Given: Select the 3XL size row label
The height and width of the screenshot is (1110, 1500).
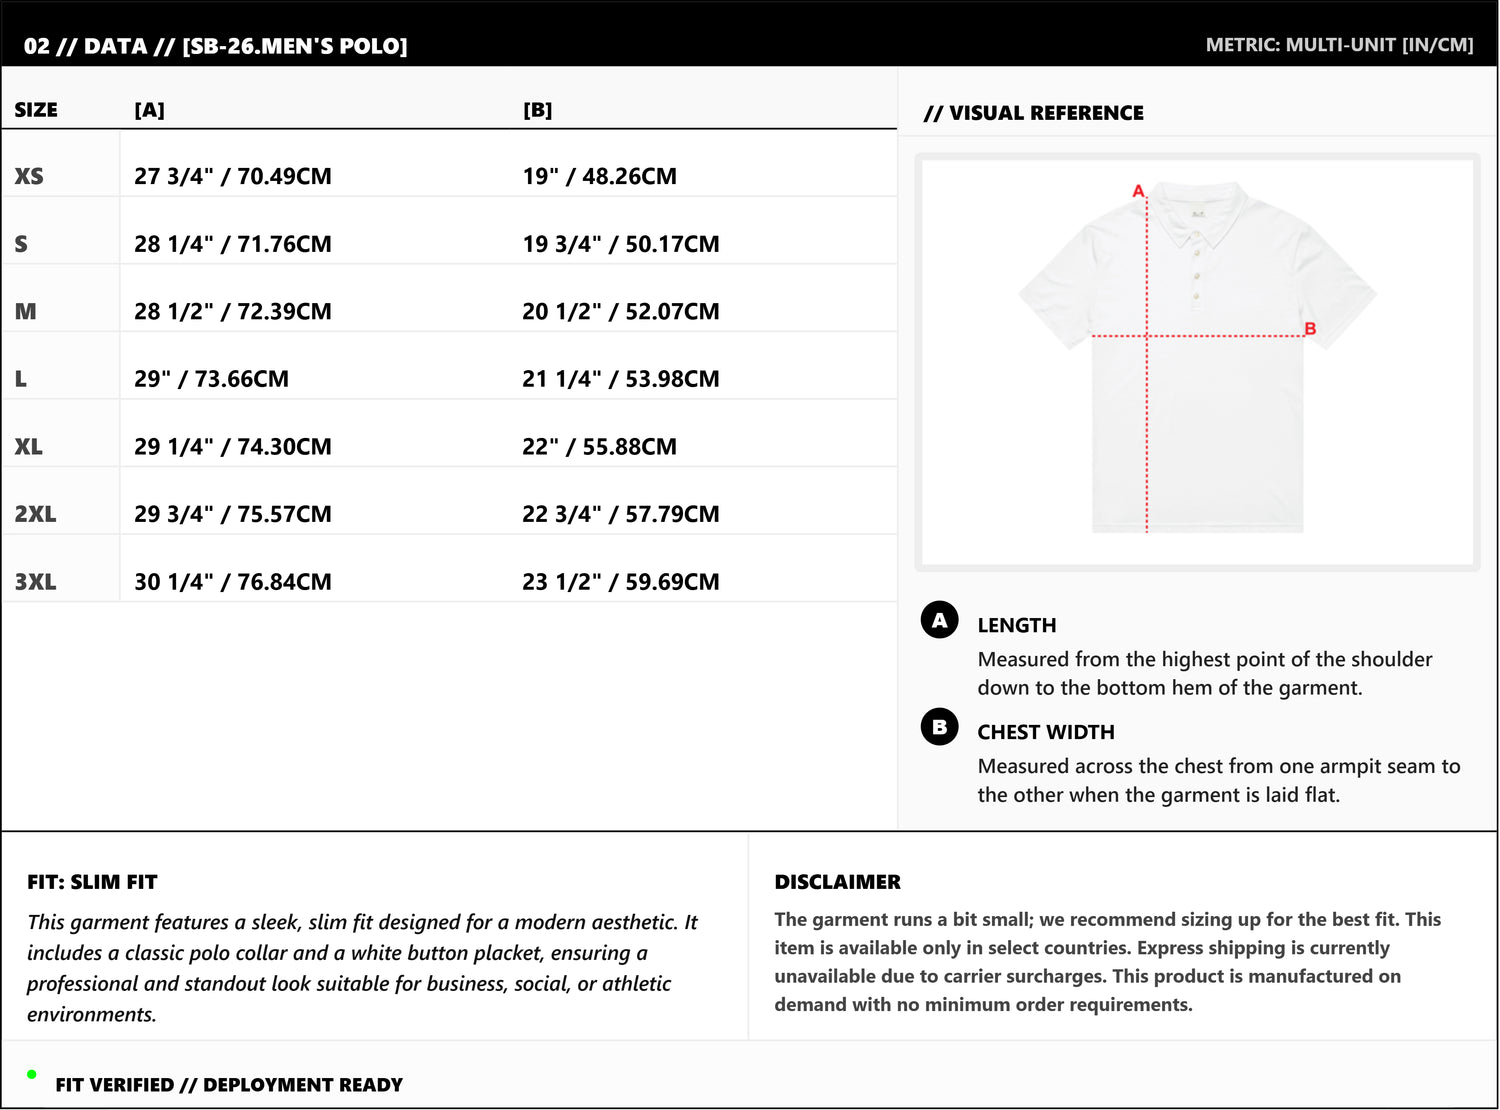Looking at the screenshot, I should [x=35, y=581].
